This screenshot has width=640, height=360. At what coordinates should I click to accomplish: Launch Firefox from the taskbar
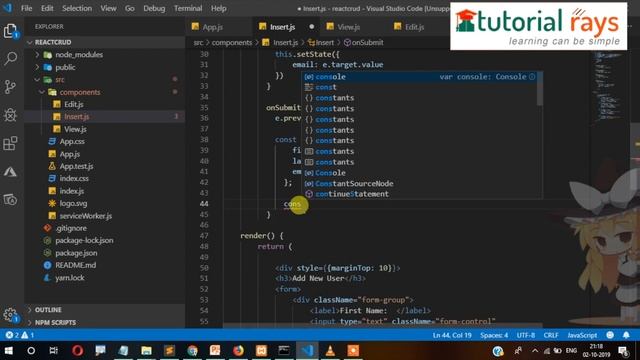tap(238, 351)
